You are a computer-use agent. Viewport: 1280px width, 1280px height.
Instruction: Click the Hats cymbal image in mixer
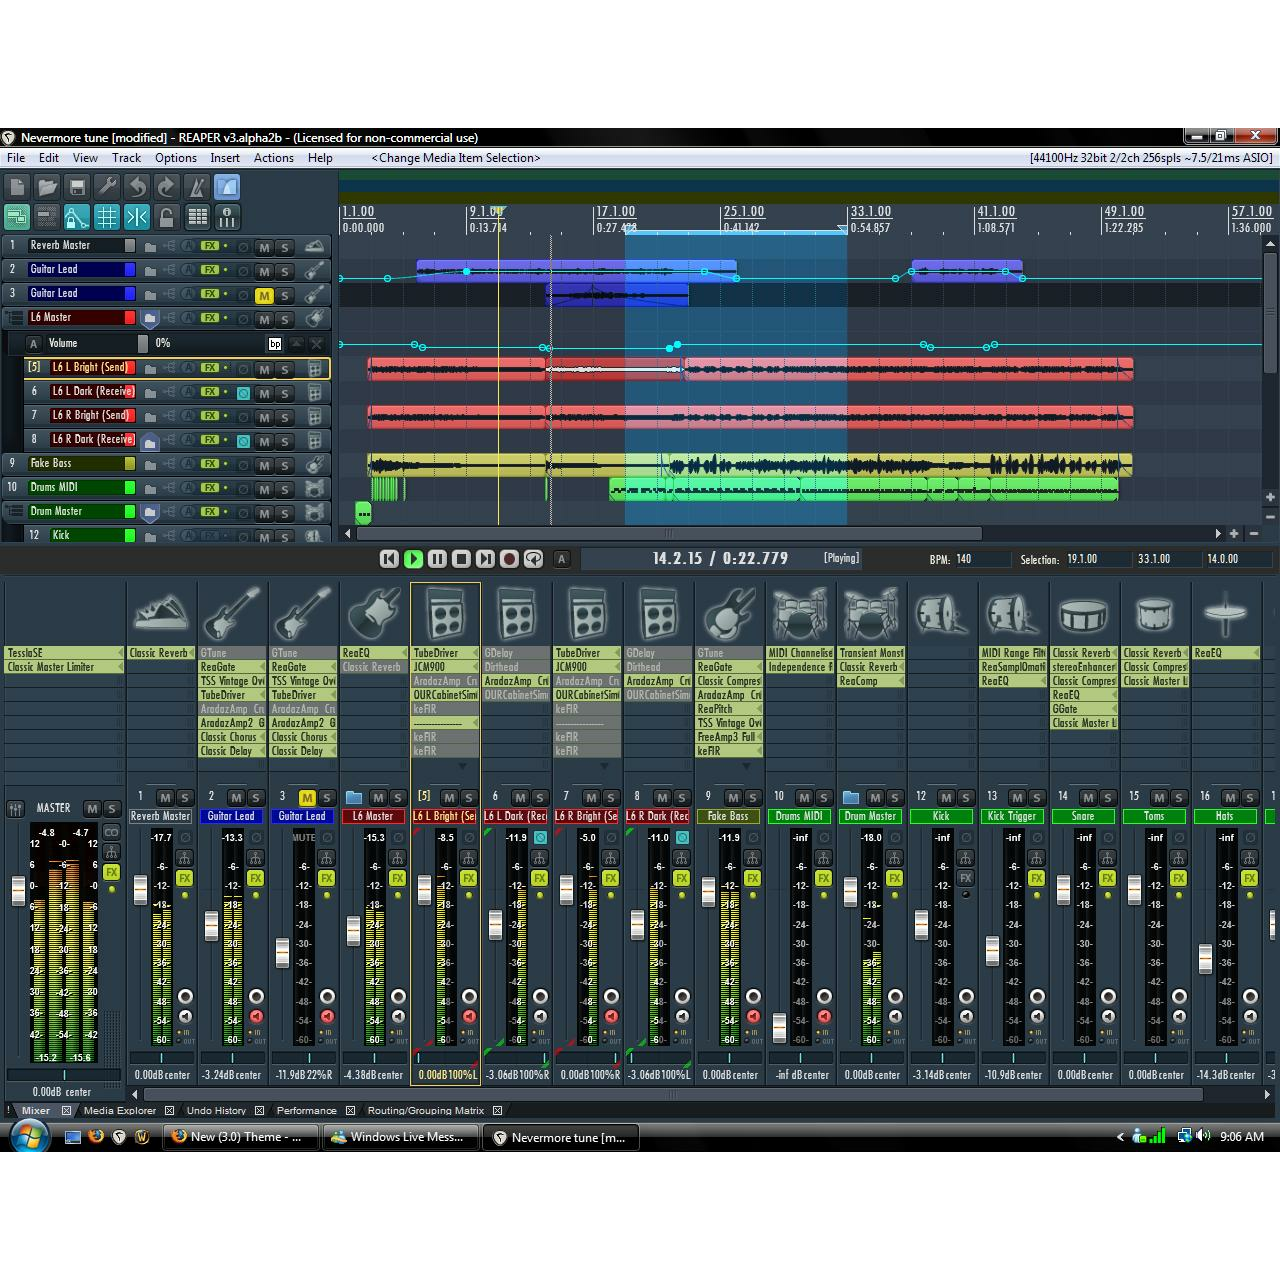tap(1226, 612)
